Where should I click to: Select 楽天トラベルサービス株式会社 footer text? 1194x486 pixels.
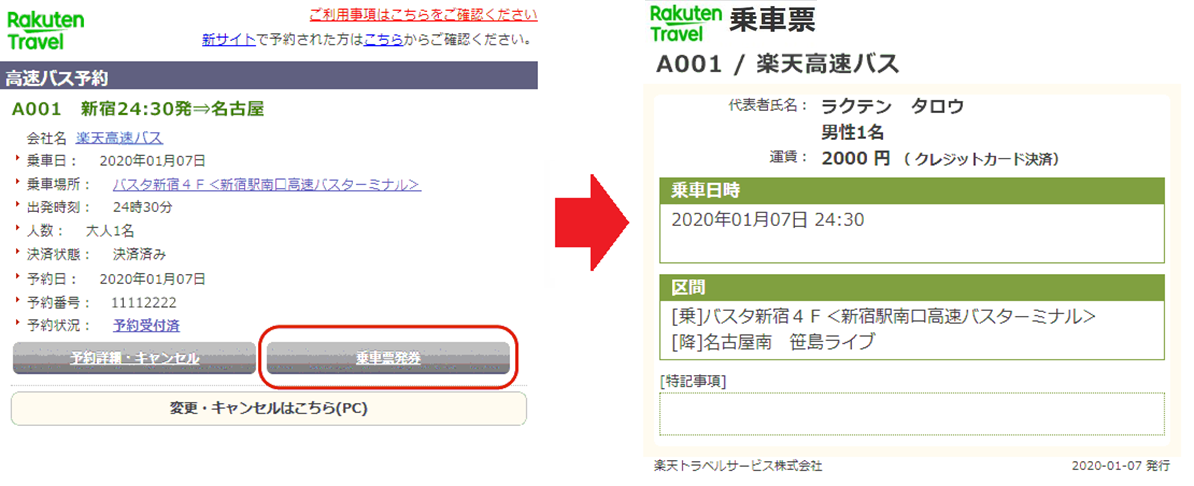click(739, 465)
